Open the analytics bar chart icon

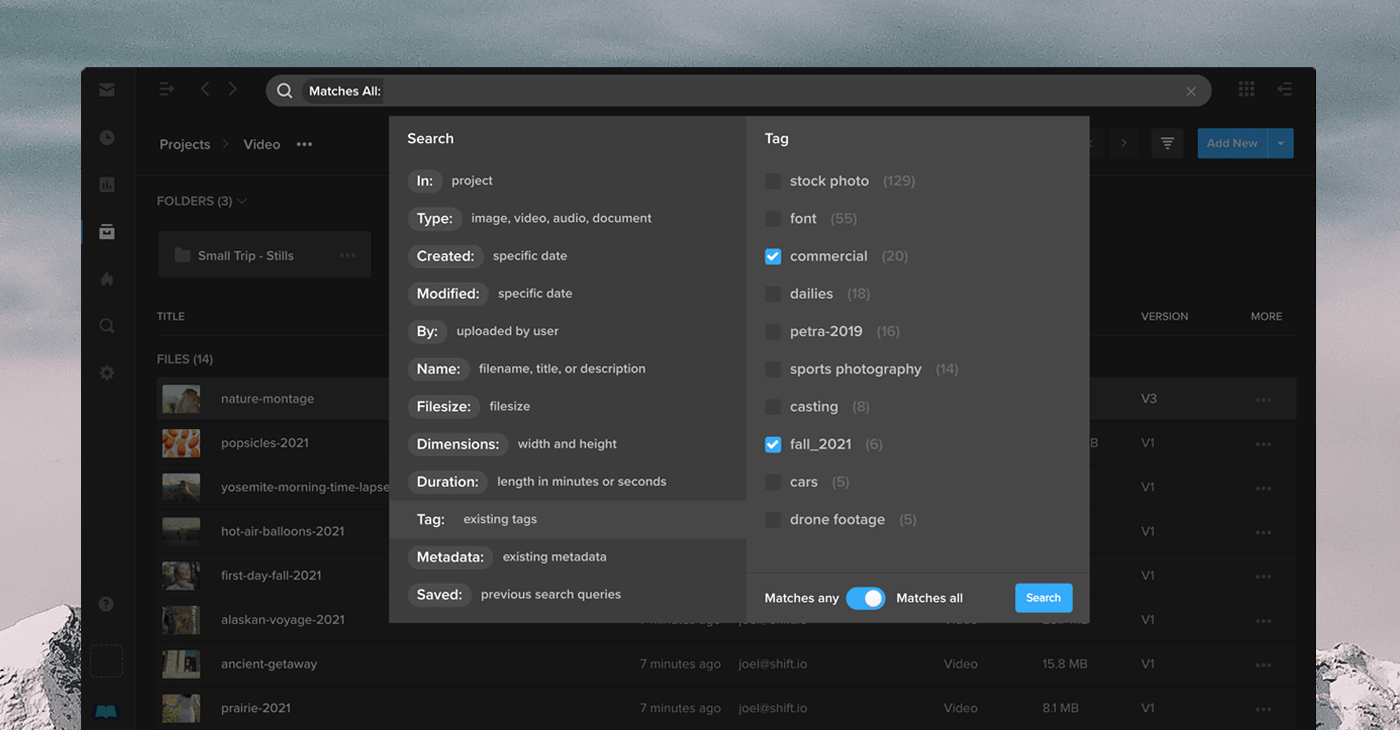[107, 185]
